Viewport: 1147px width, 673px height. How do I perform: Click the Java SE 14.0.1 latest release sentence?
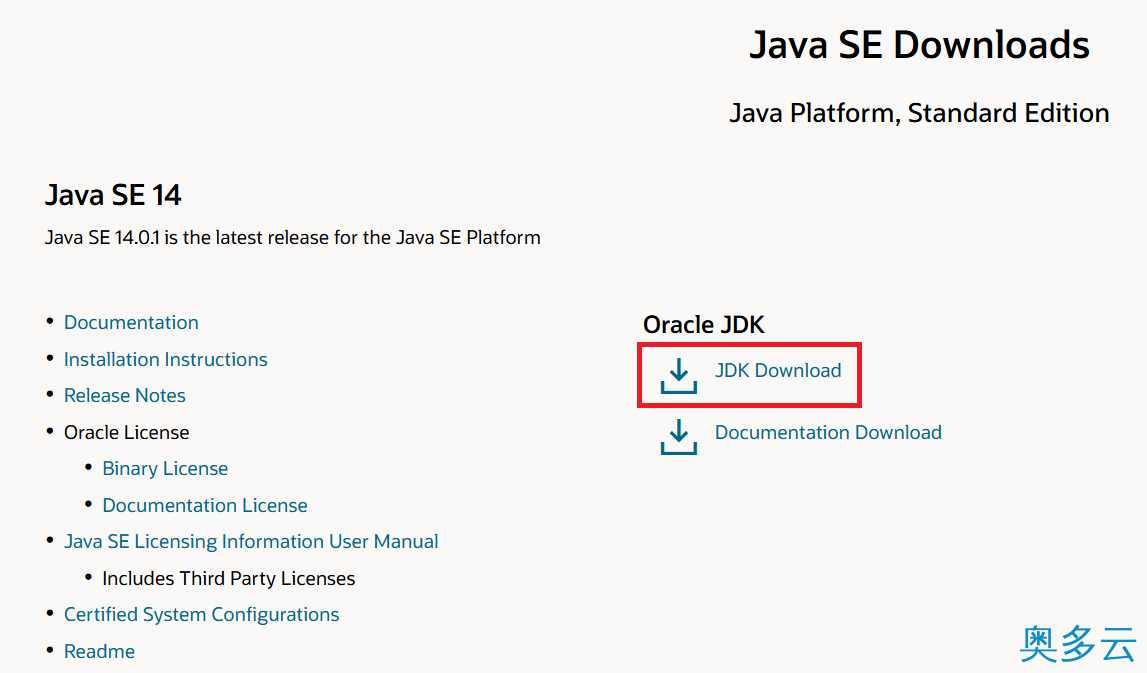click(x=293, y=238)
